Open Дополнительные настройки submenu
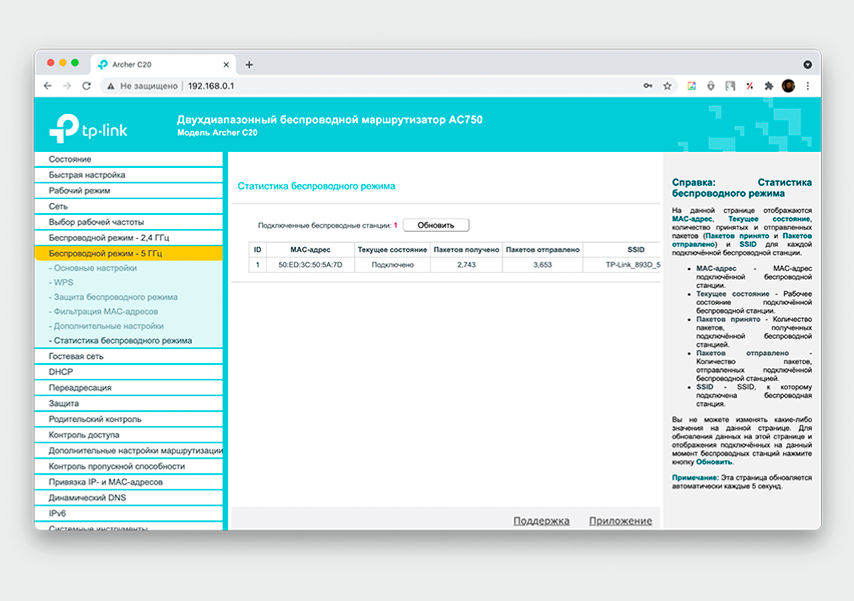 106,326
